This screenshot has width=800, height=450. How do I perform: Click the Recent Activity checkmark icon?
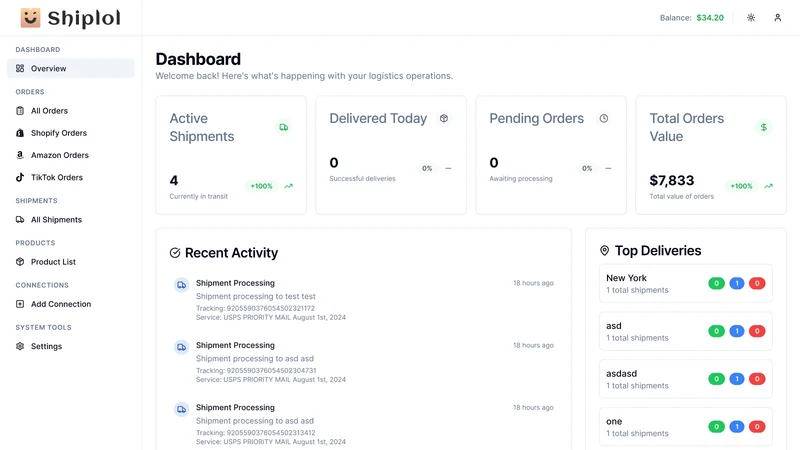pyautogui.click(x=175, y=253)
